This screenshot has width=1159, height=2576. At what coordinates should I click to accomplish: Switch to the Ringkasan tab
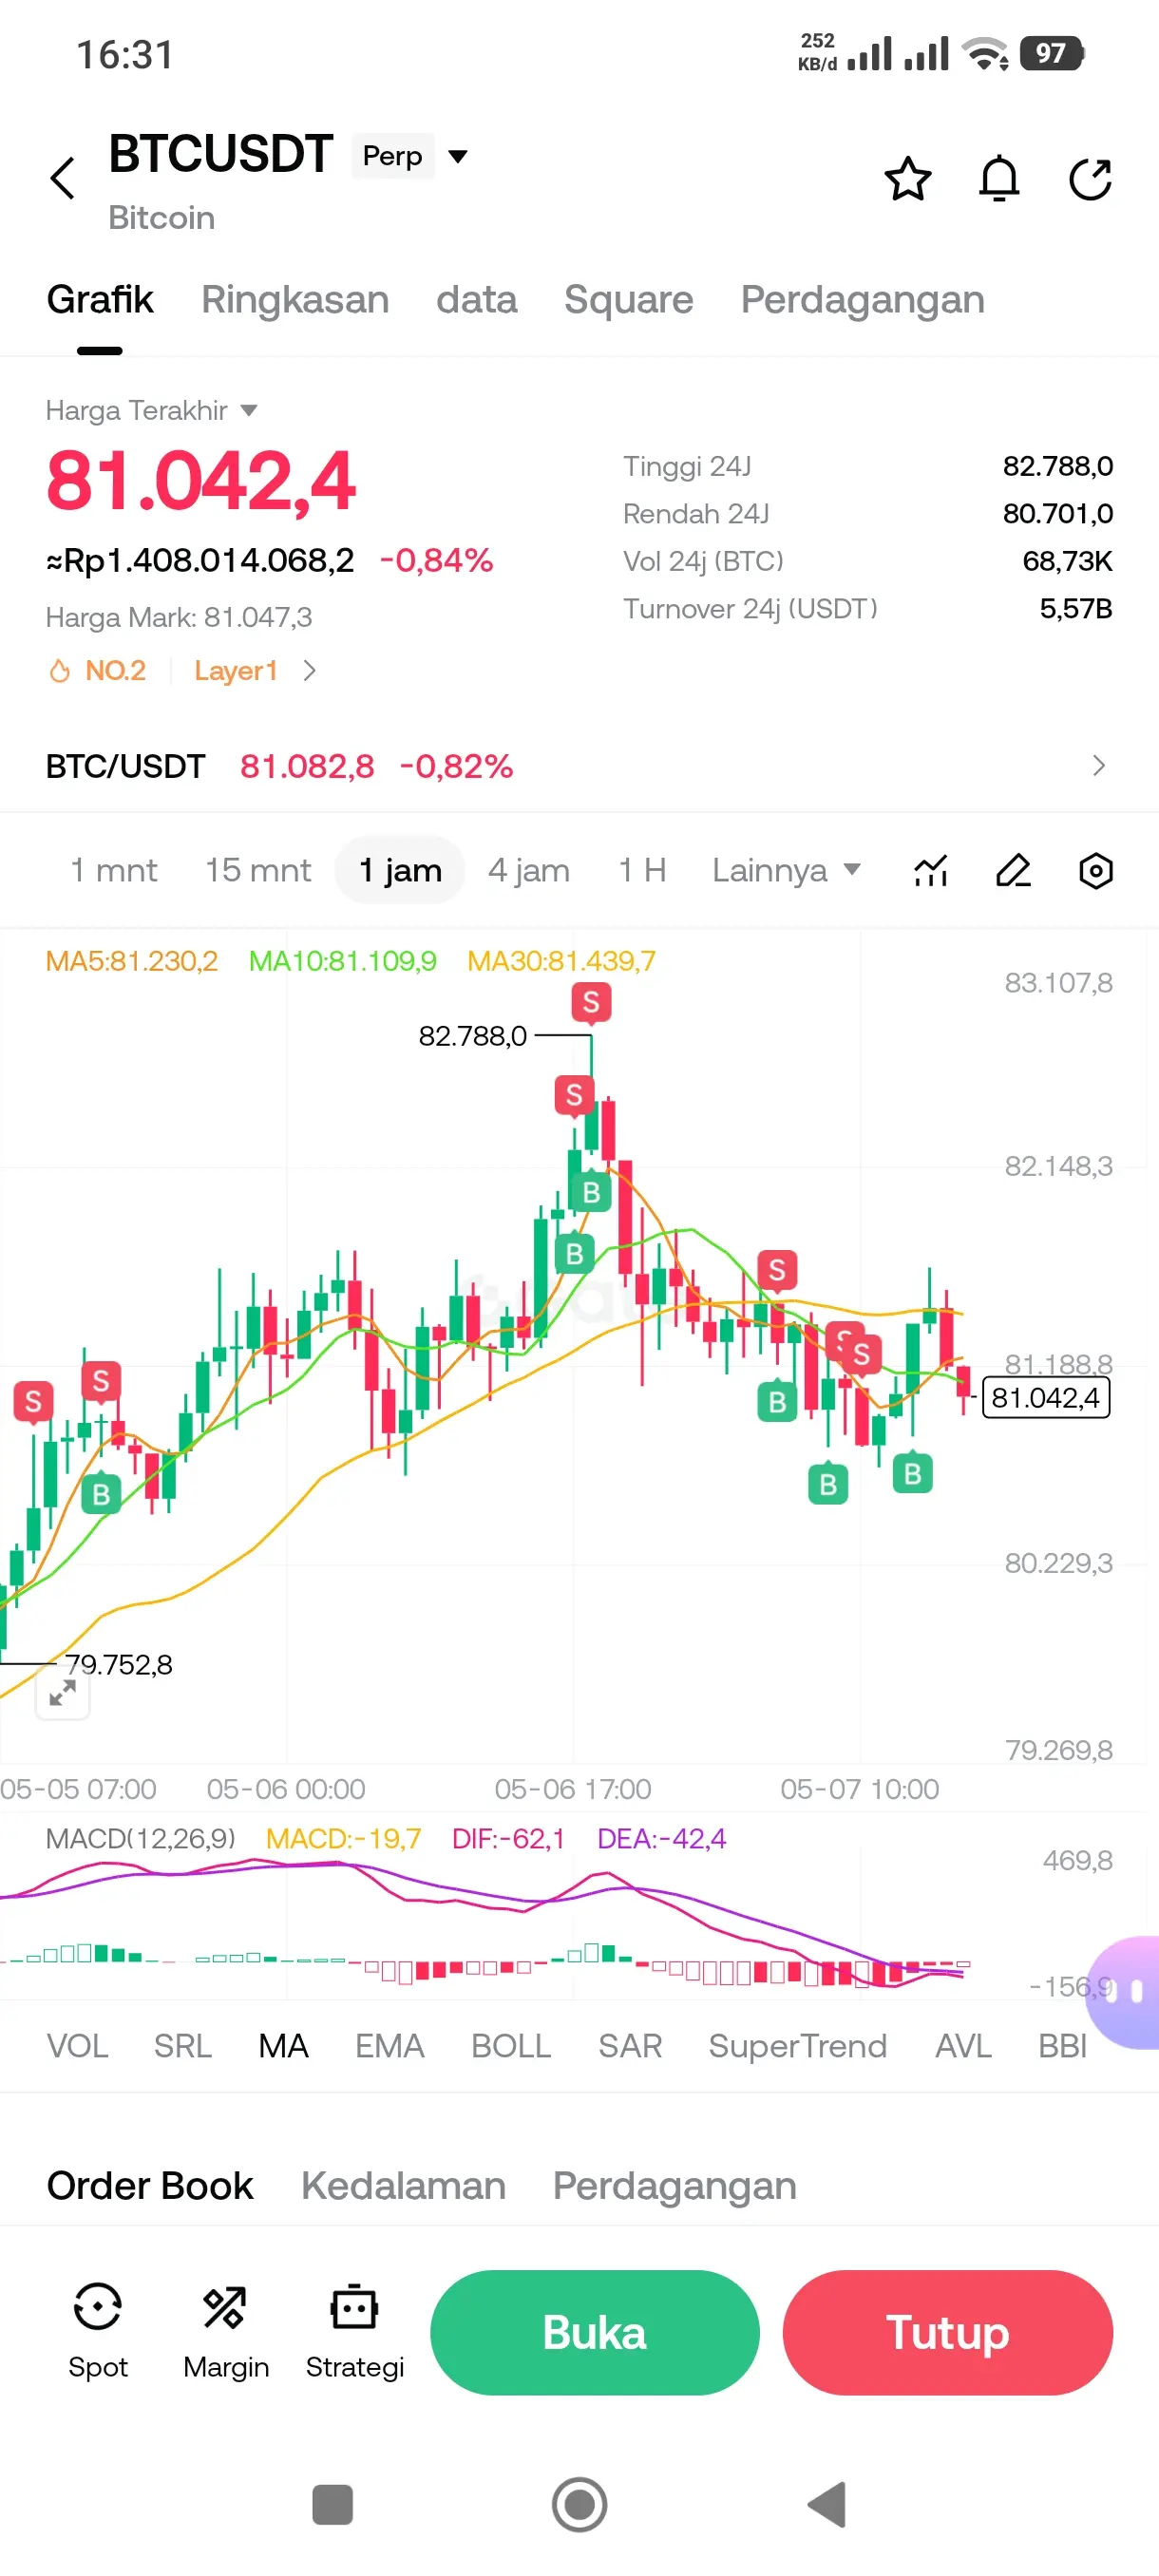coord(295,300)
